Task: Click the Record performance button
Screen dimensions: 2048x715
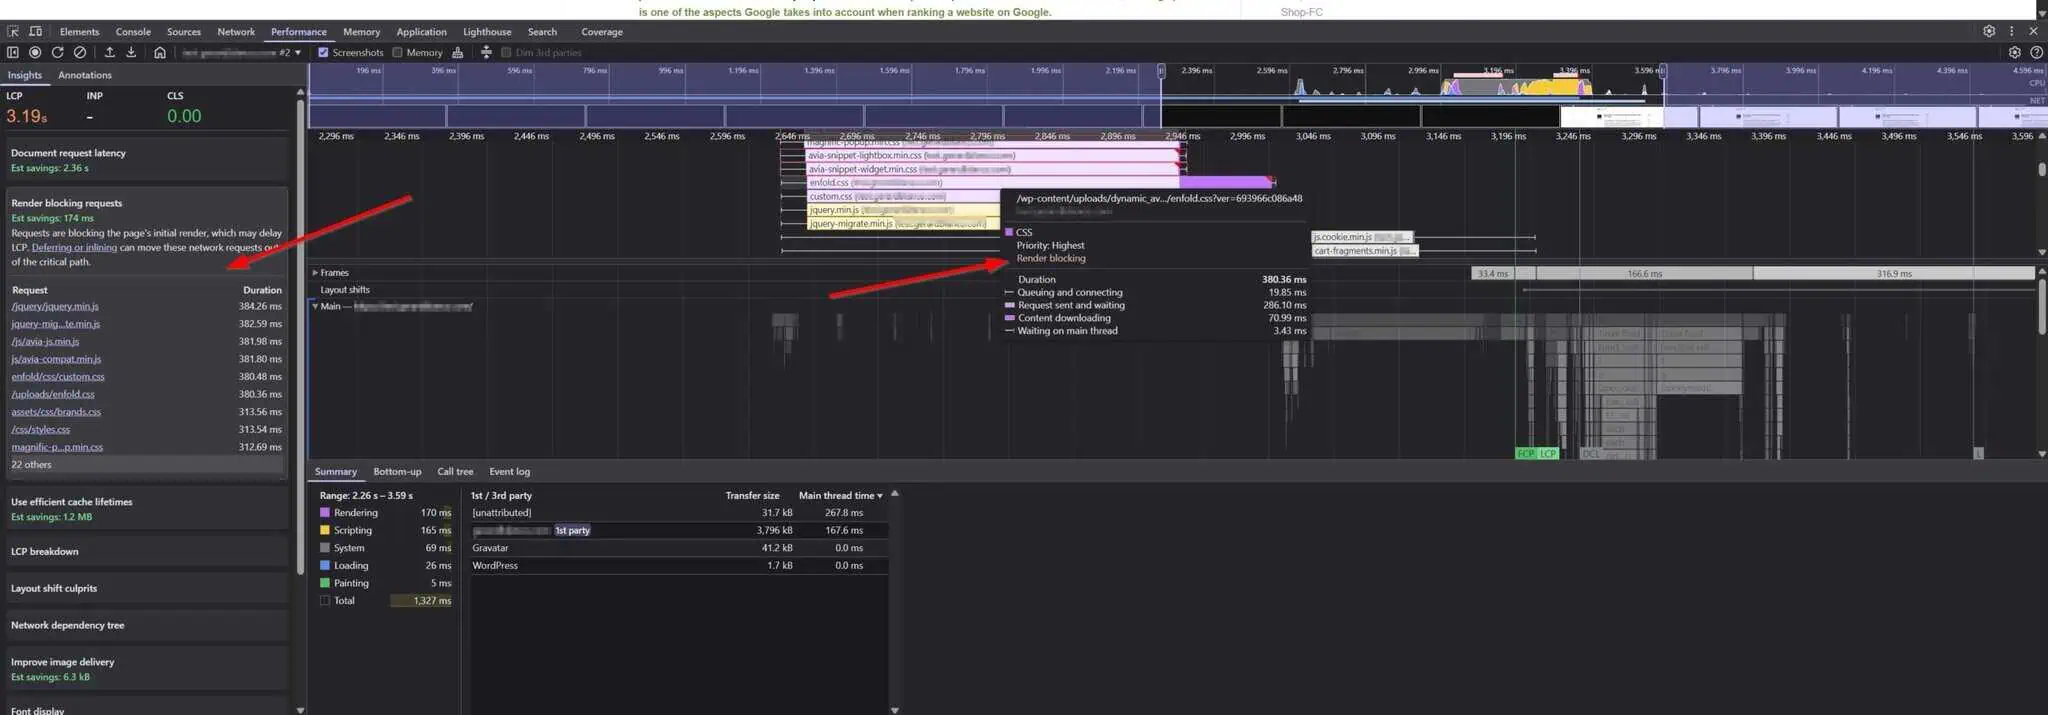Action: point(35,52)
